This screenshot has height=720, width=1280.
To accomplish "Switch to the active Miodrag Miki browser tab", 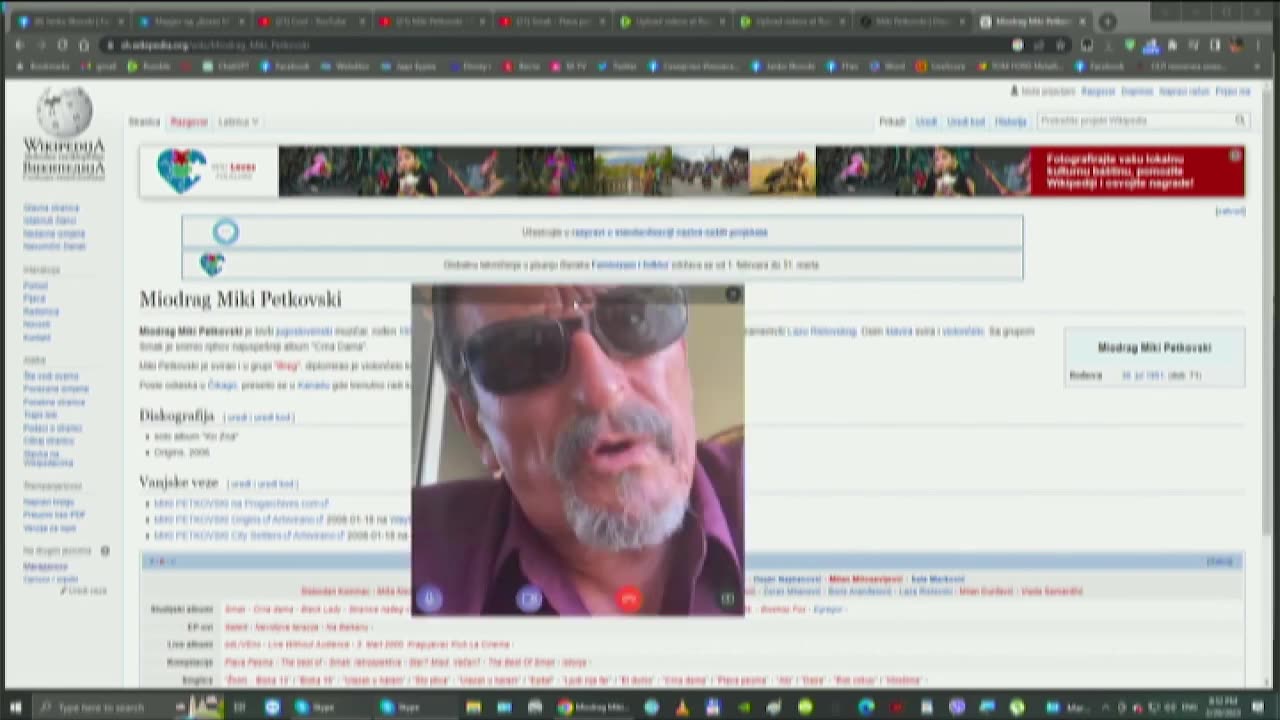I will coord(1030,21).
